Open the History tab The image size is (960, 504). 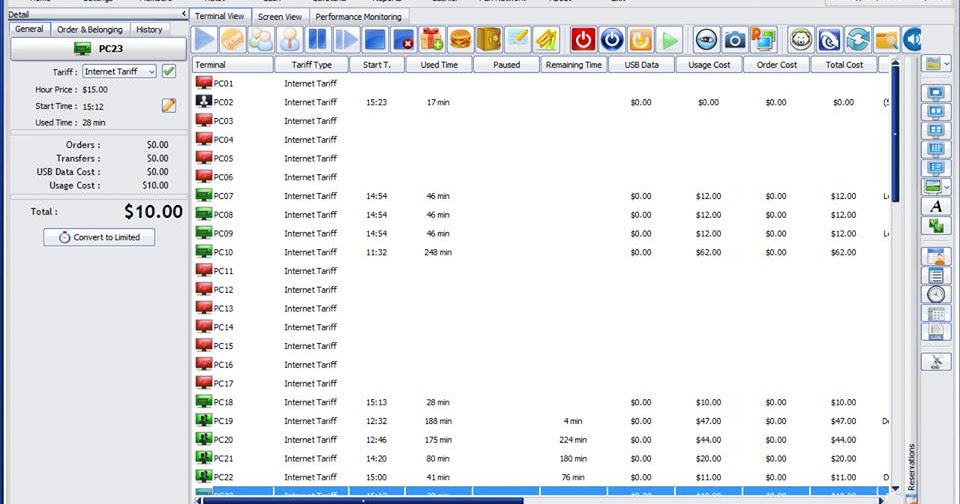pyautogui.click(x=149, y=29)
